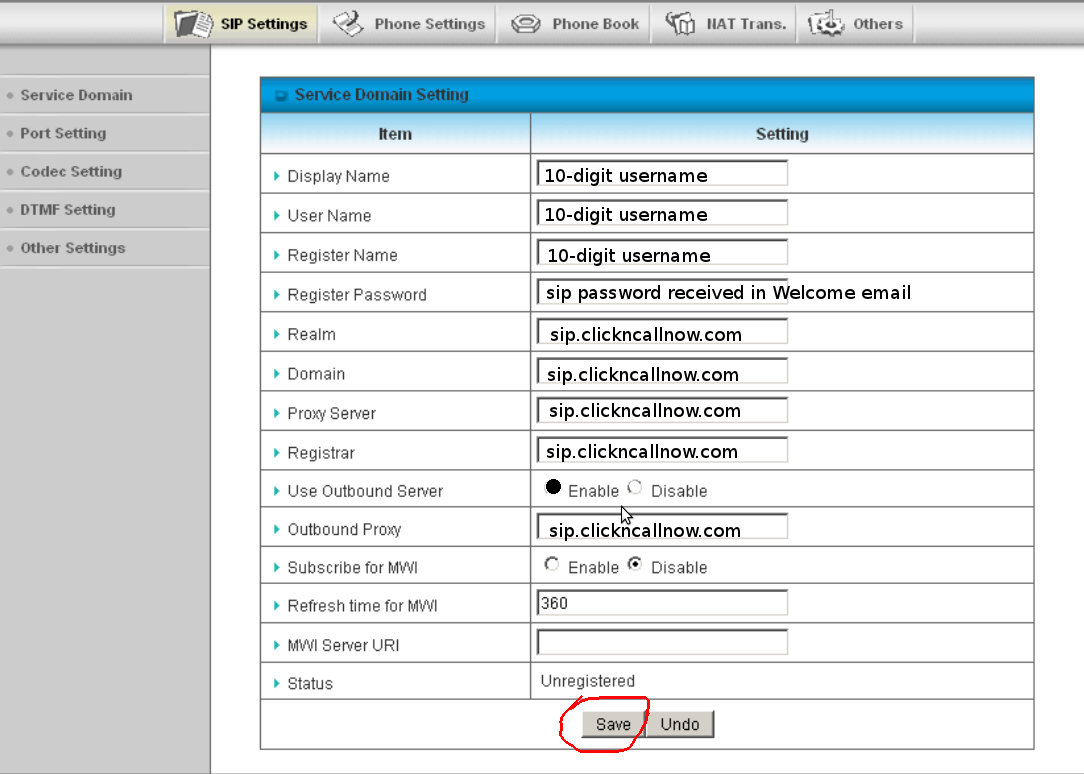Switch to Phone Settings tab
The image size is (1084, 774).
408,23
